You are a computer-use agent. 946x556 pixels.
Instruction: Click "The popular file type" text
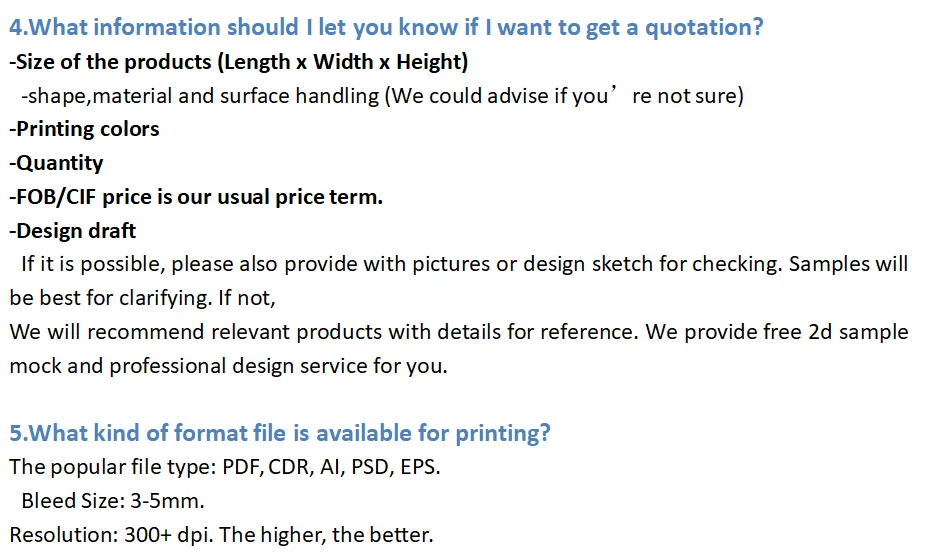click(110, 467)
